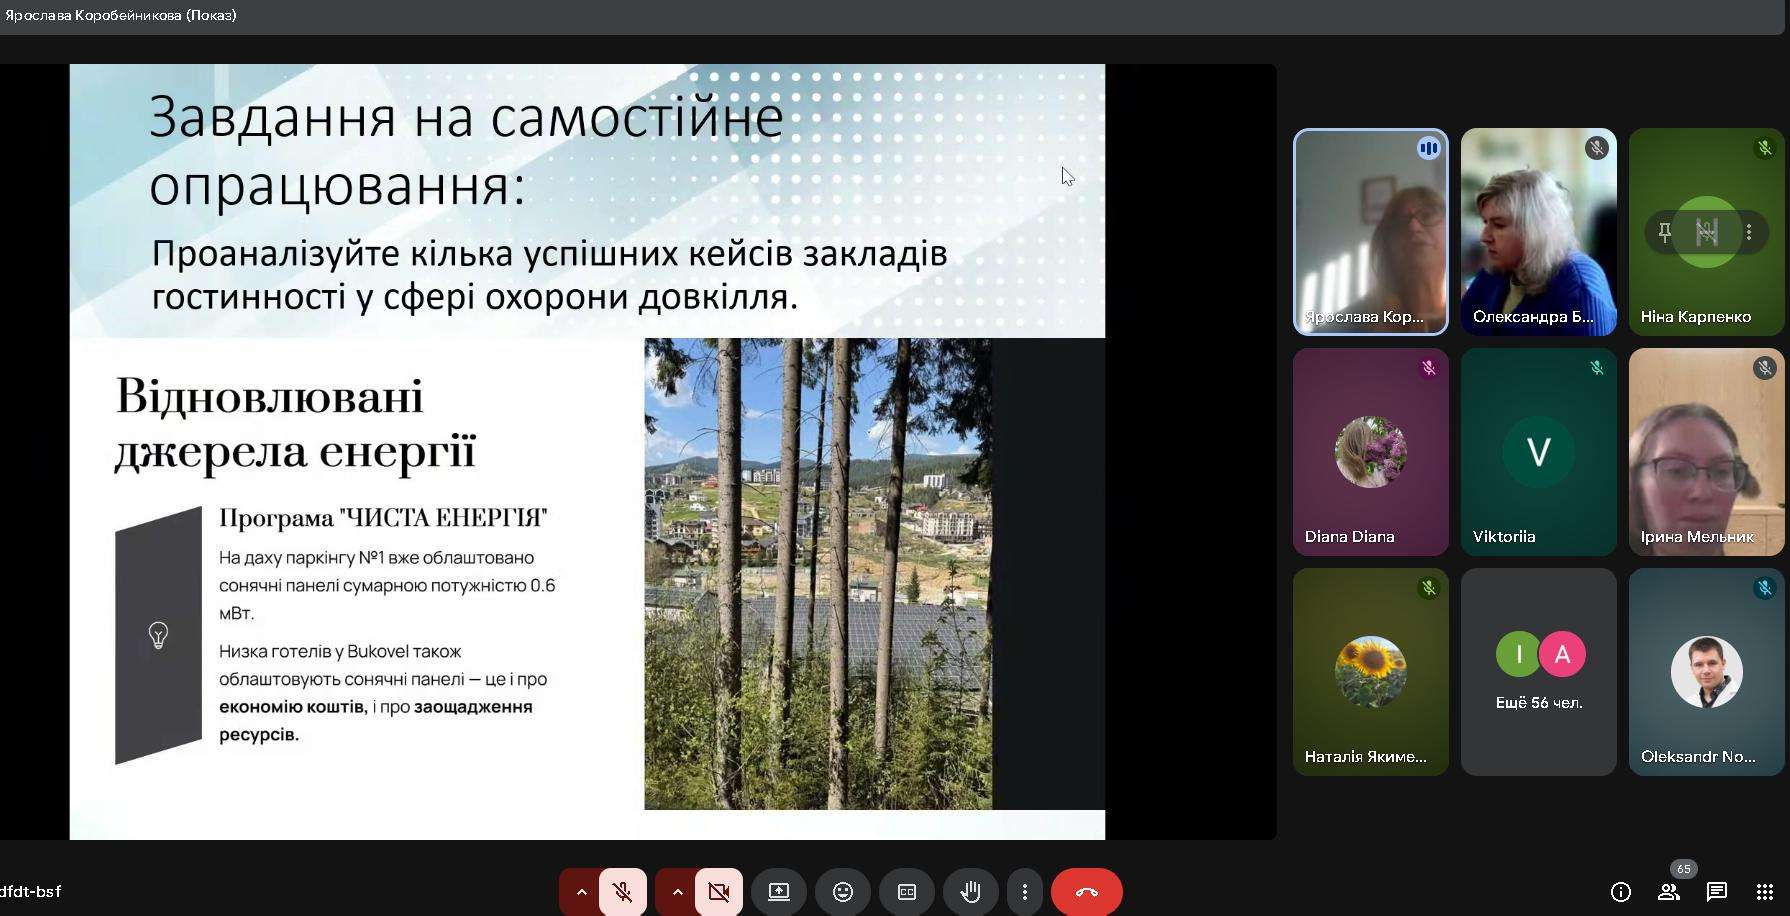This screenshot has width=1790, height=916.
Task: Click muted mic icon on Diana Diana tile
Action: (x=1428, y=368)
